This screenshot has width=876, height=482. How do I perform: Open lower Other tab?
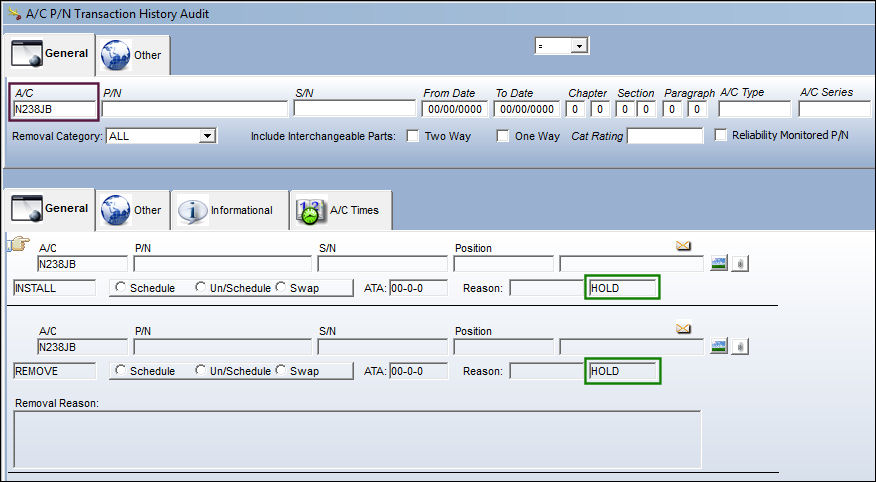click(132, 210)
